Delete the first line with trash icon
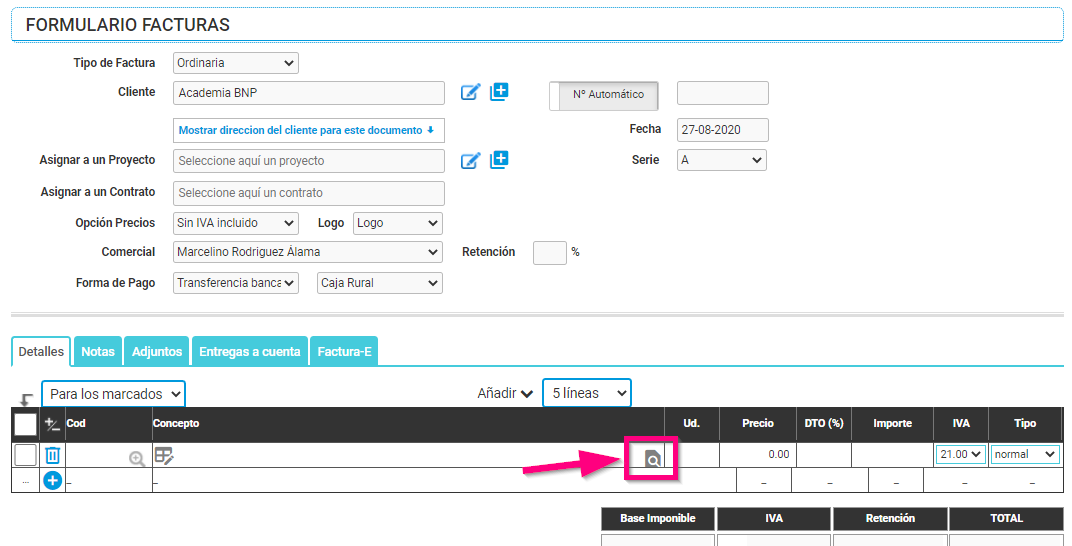The height and width of the screenshot is (546, 1072). point(53,455)
